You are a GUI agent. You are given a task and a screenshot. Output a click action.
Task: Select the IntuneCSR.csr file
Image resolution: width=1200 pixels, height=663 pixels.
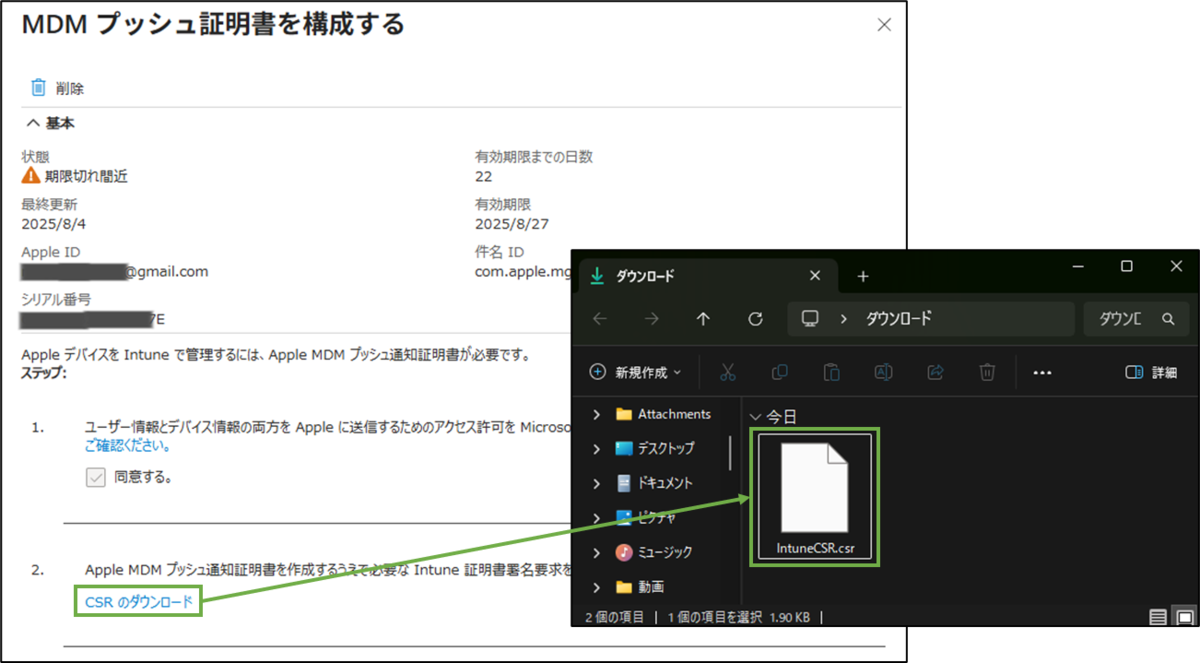tap(815, 499)
